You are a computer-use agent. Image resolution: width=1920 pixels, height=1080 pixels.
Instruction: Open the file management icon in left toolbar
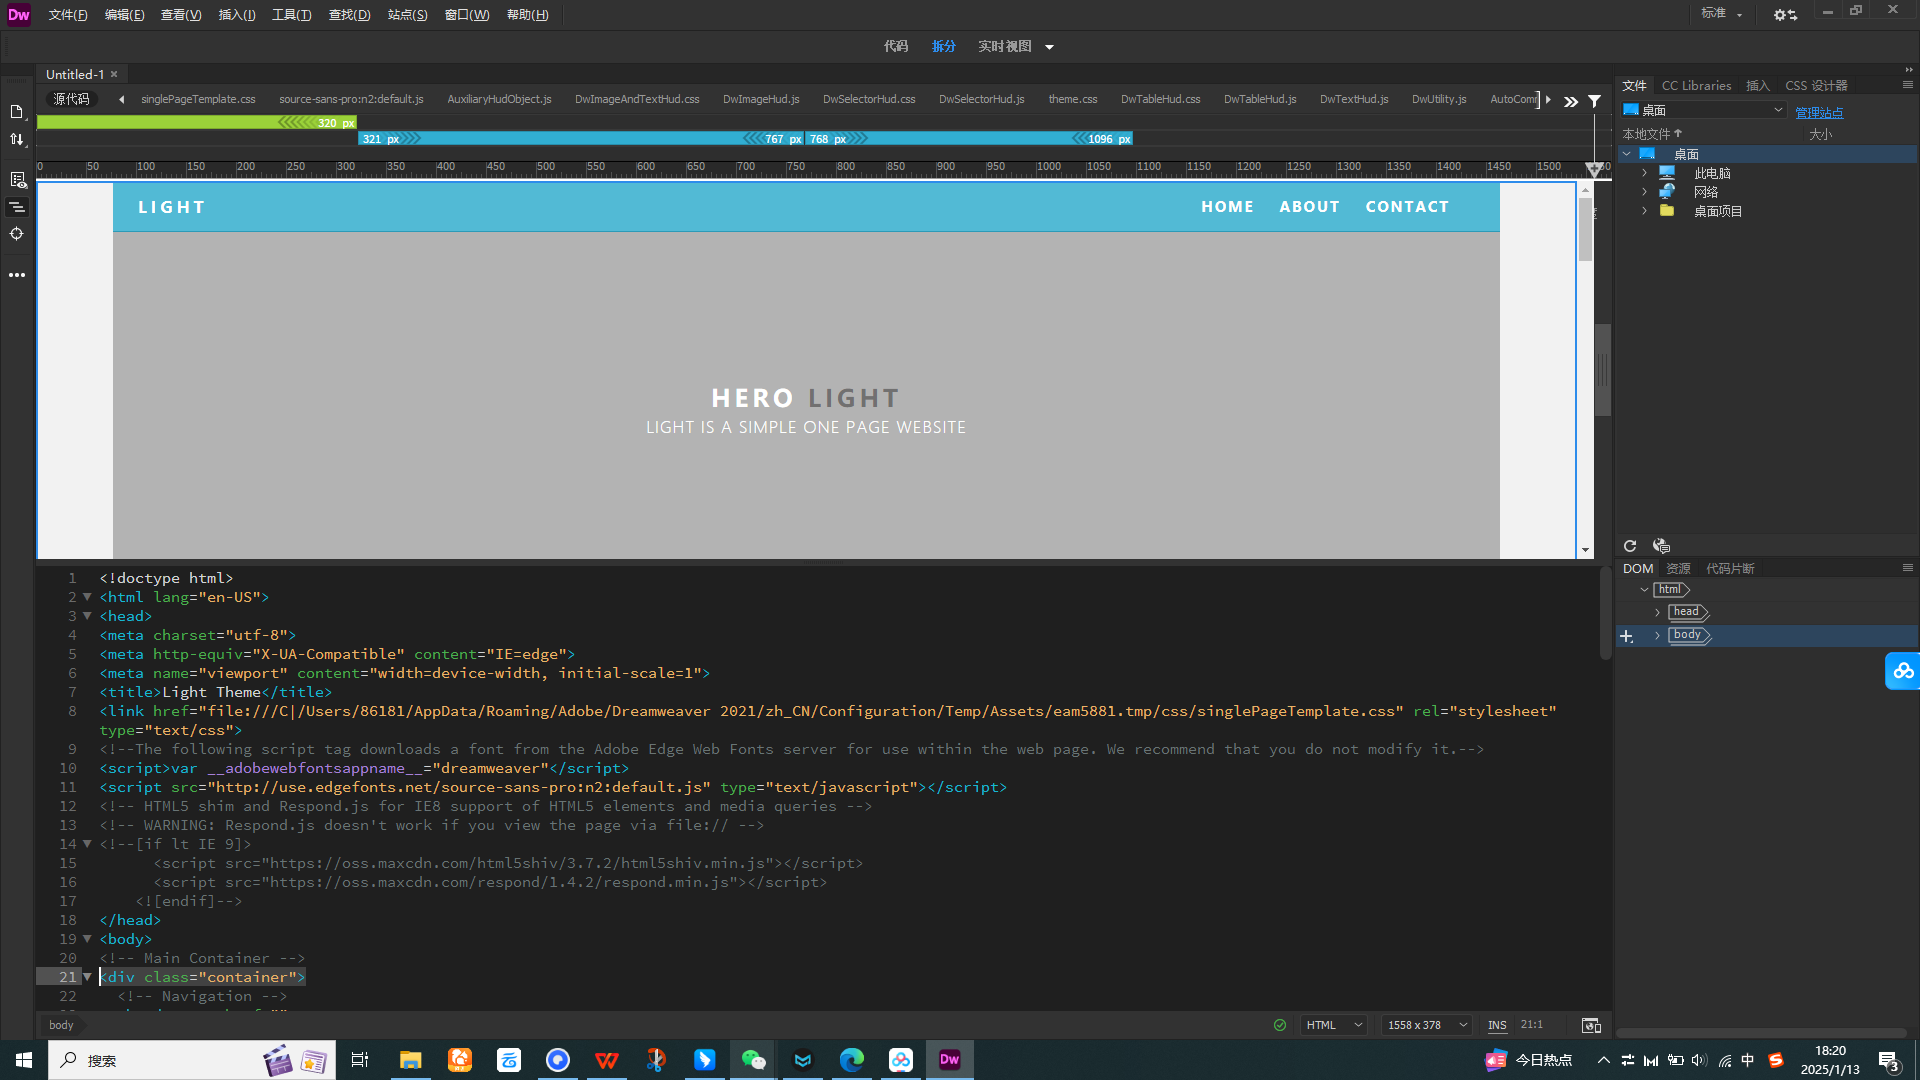point(17,111)
